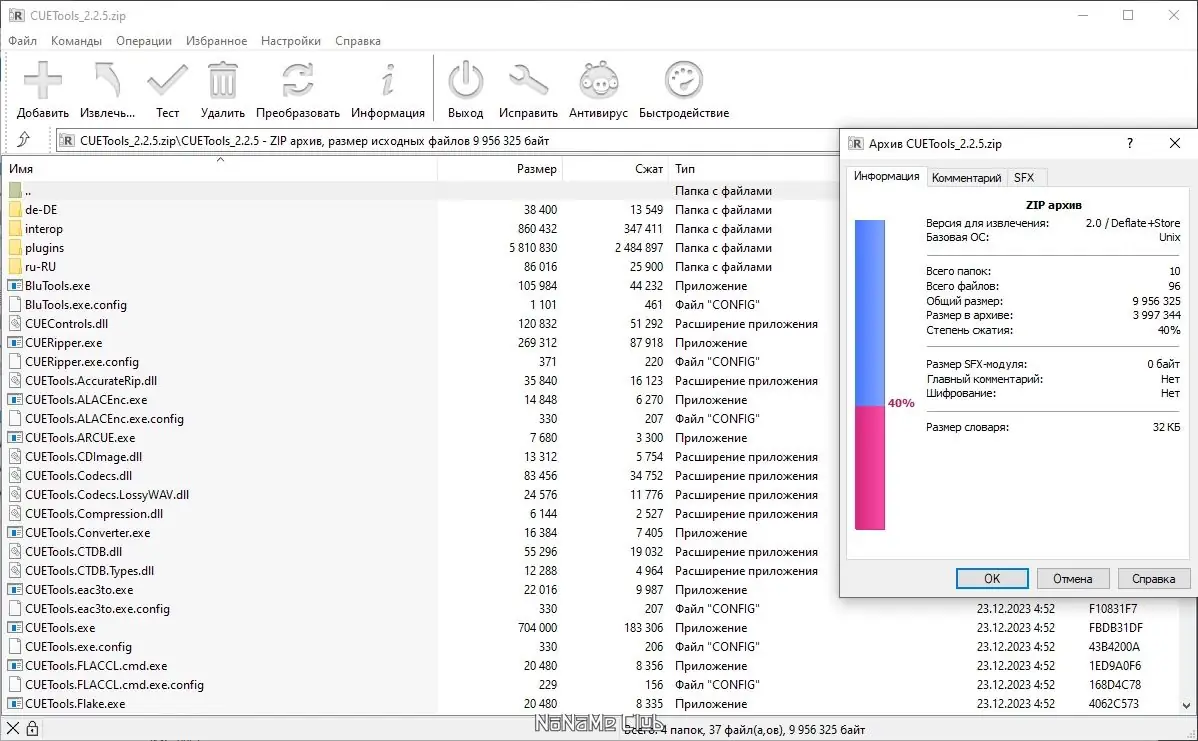Select the Информация tab in dialog
Viewport: 1198px width, 741px height.
point(886,176)
